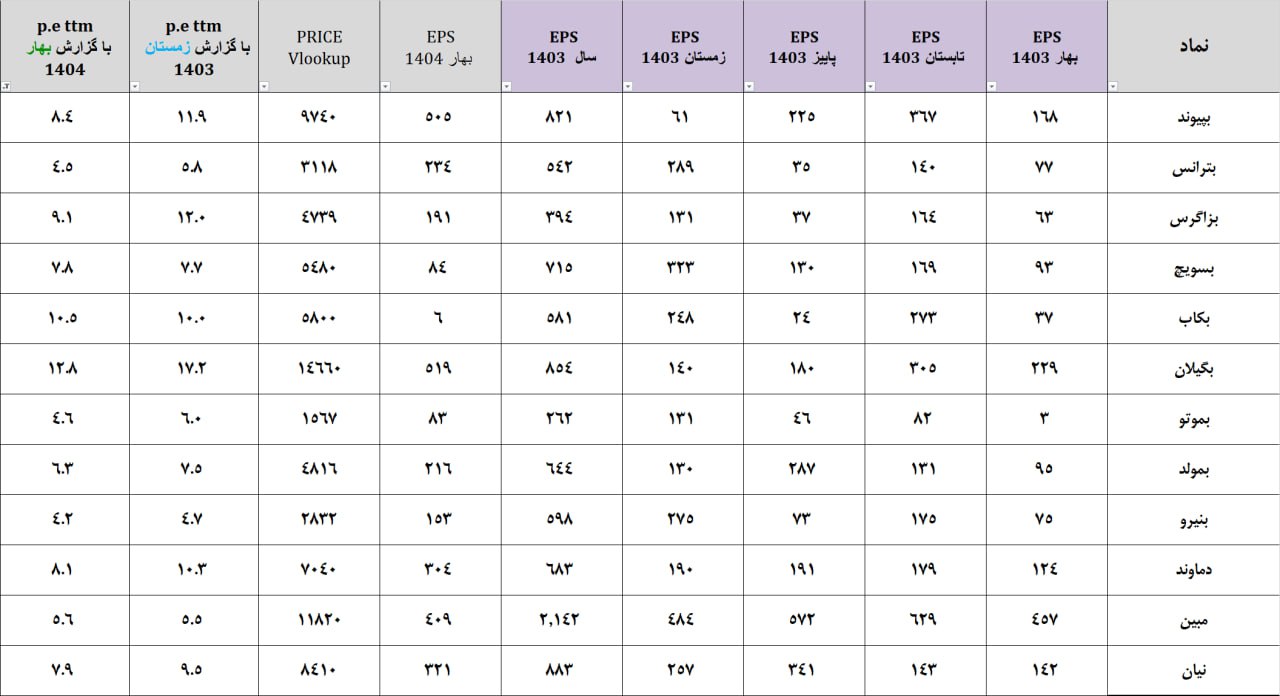Open filter arrow on EPS زمستان 1403 header

point(627,87)
